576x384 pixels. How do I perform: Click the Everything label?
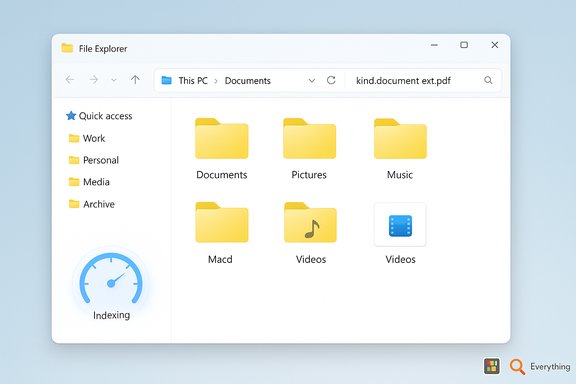550,366
